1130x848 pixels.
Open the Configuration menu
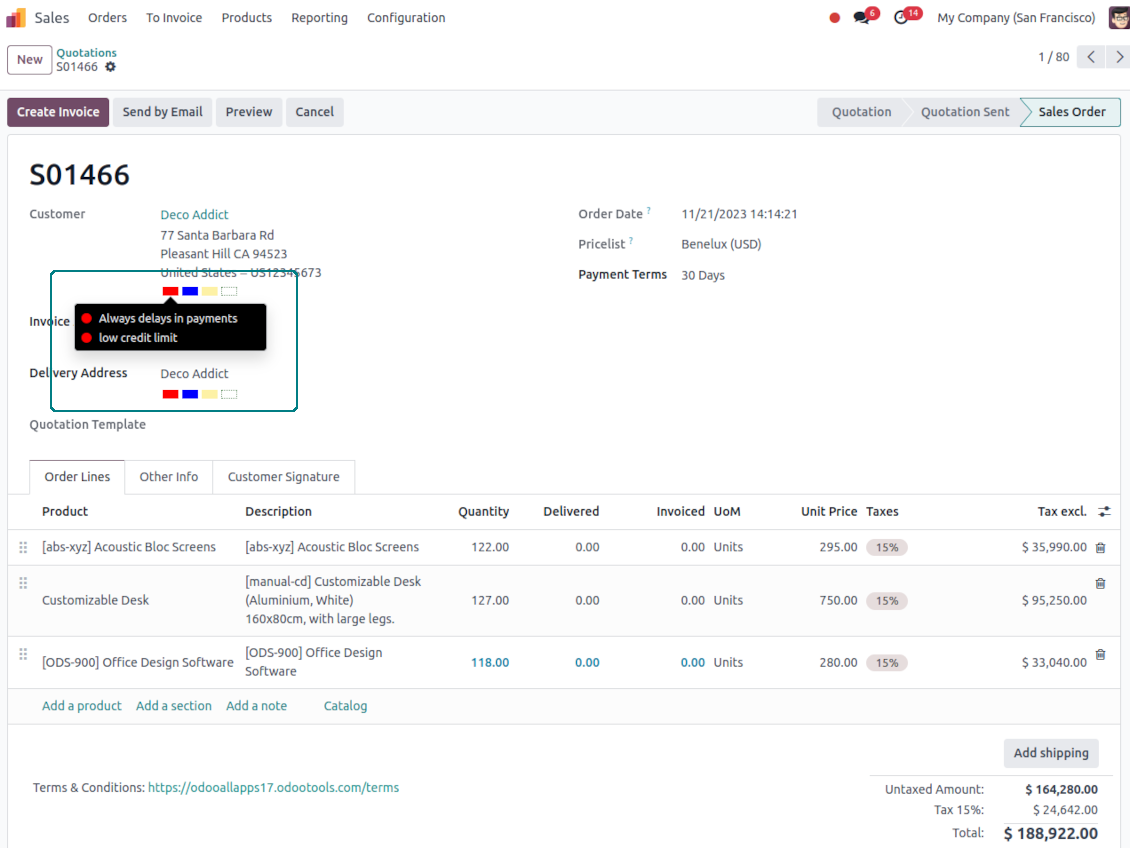406,18
